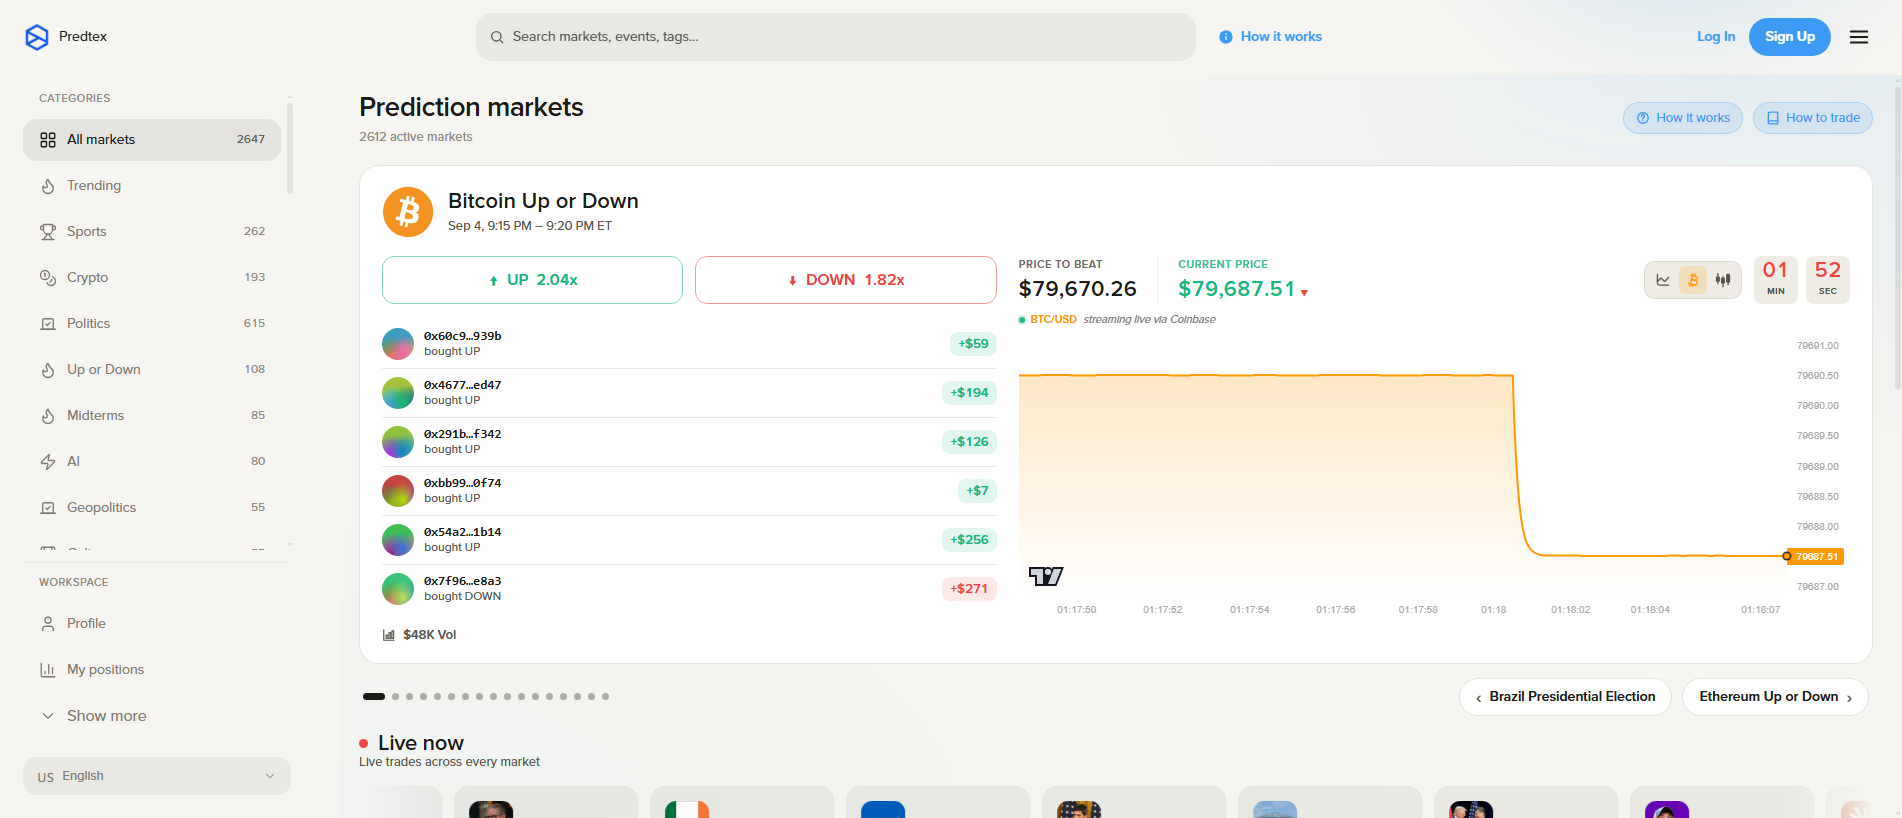Click the orange Bitcoin logo on the market card
1902x818 pixels.
[x=408, y=212]
